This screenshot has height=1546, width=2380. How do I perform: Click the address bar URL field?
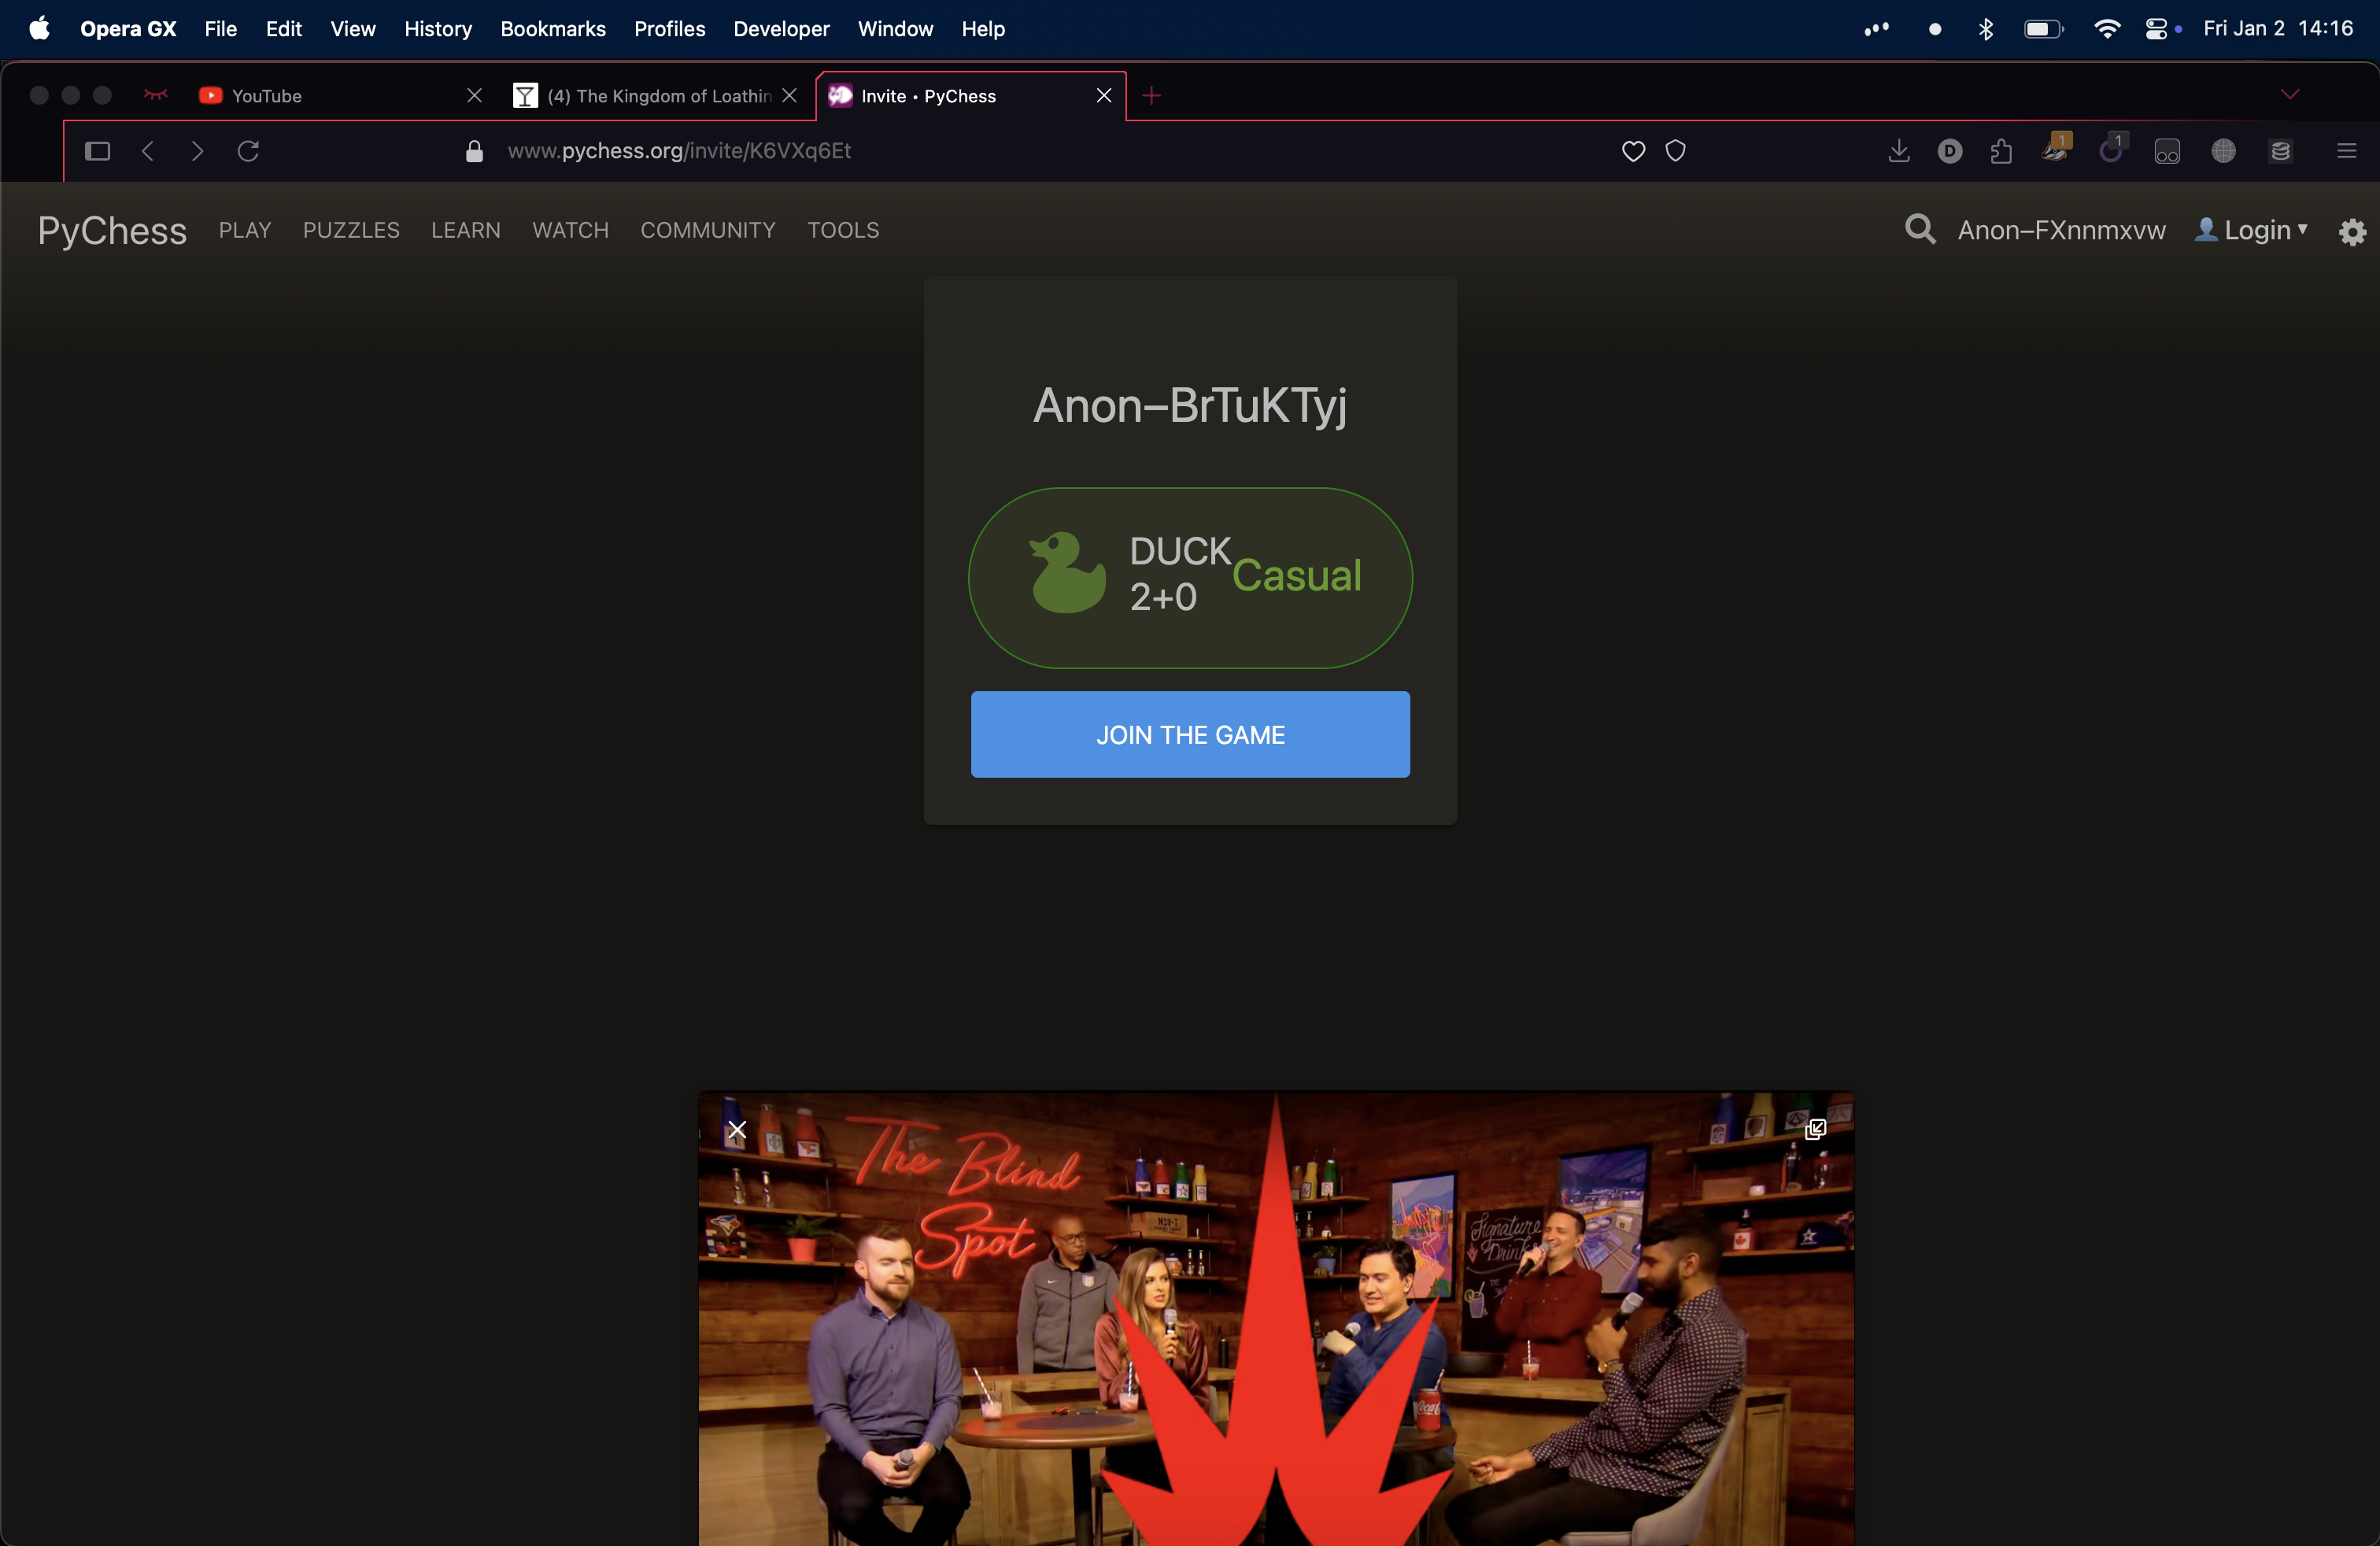point(680,151)
